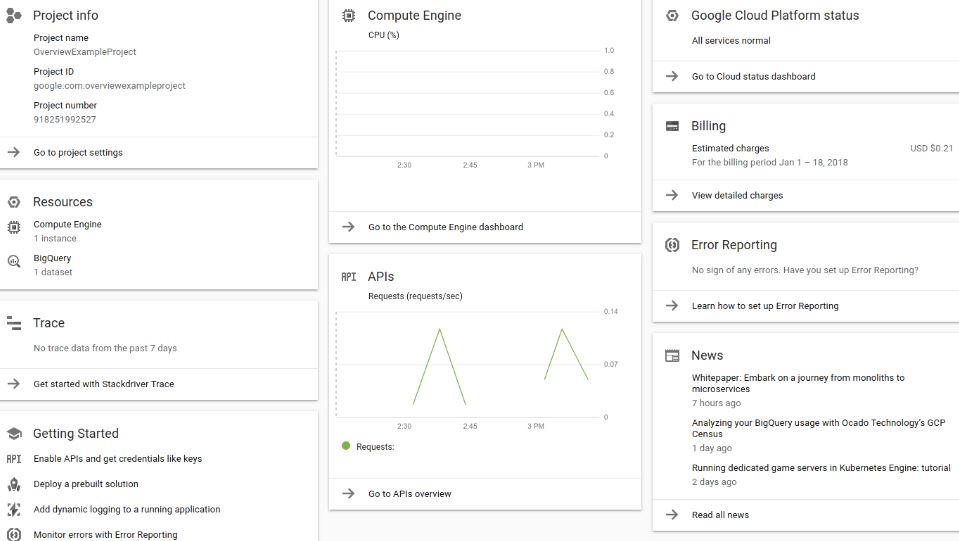Click the No sign of any errors message
The height and width of the screenshot is (541, 959).
(805, 270)
